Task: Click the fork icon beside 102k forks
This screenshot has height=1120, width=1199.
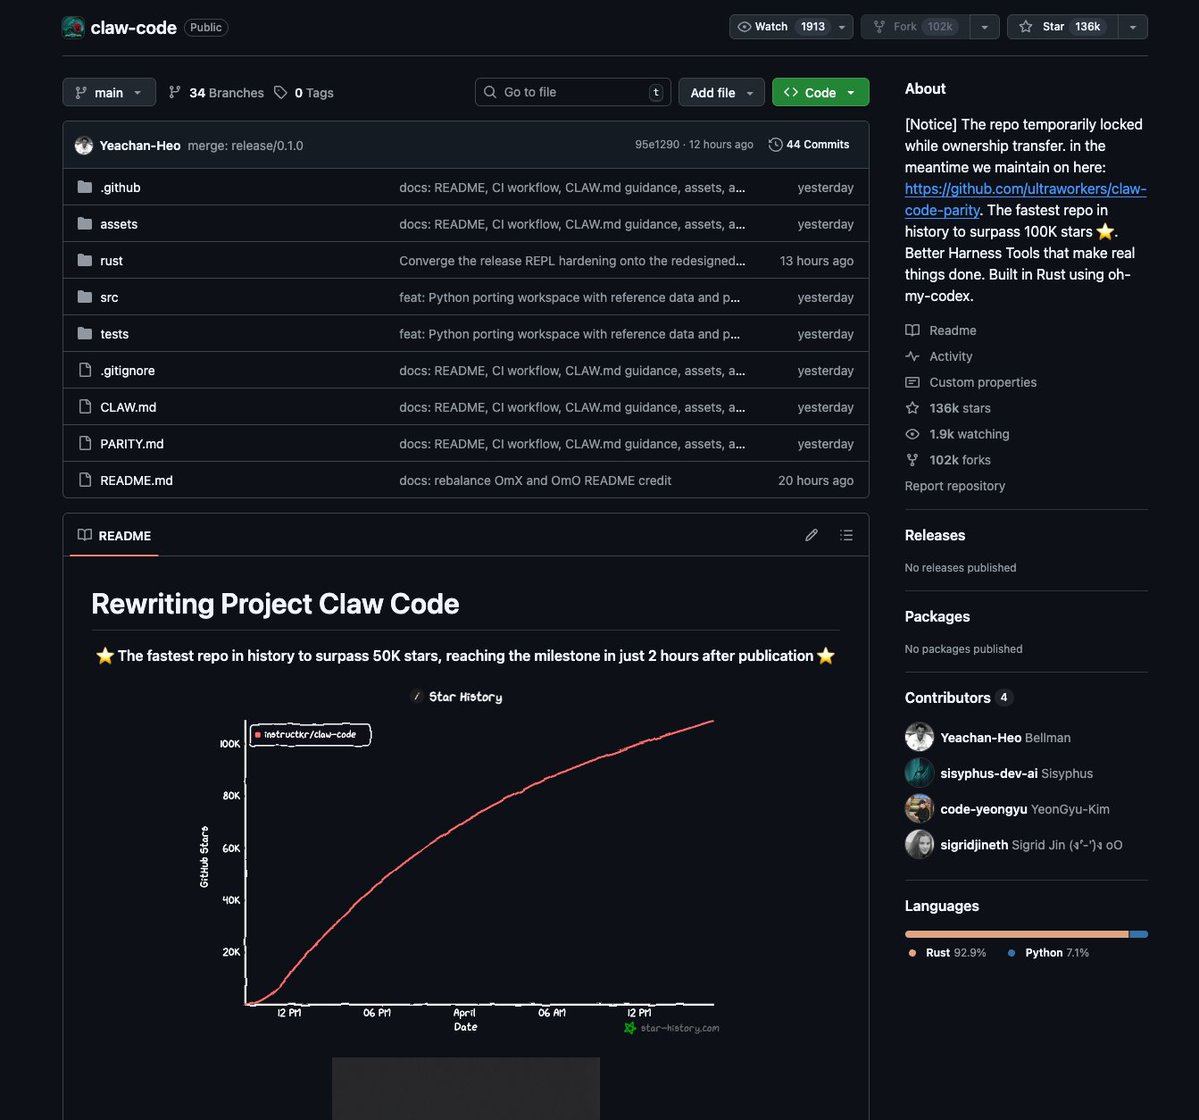Action: (912, 460)
